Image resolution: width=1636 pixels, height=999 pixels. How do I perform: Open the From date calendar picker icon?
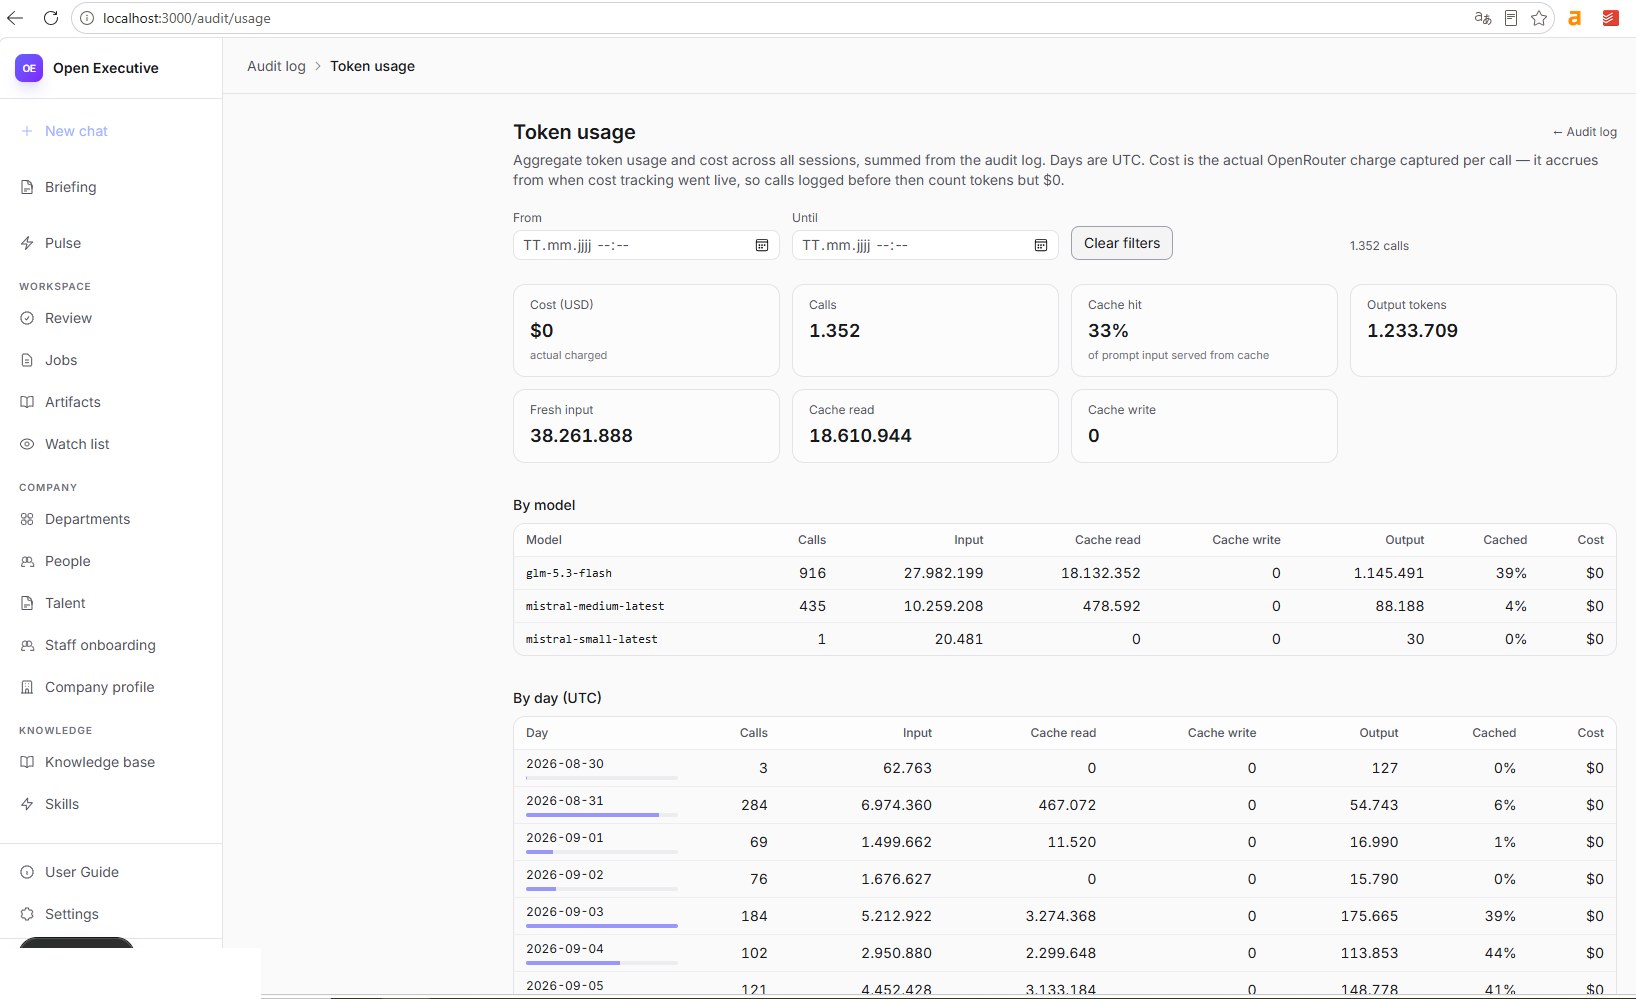click(762, 245)
